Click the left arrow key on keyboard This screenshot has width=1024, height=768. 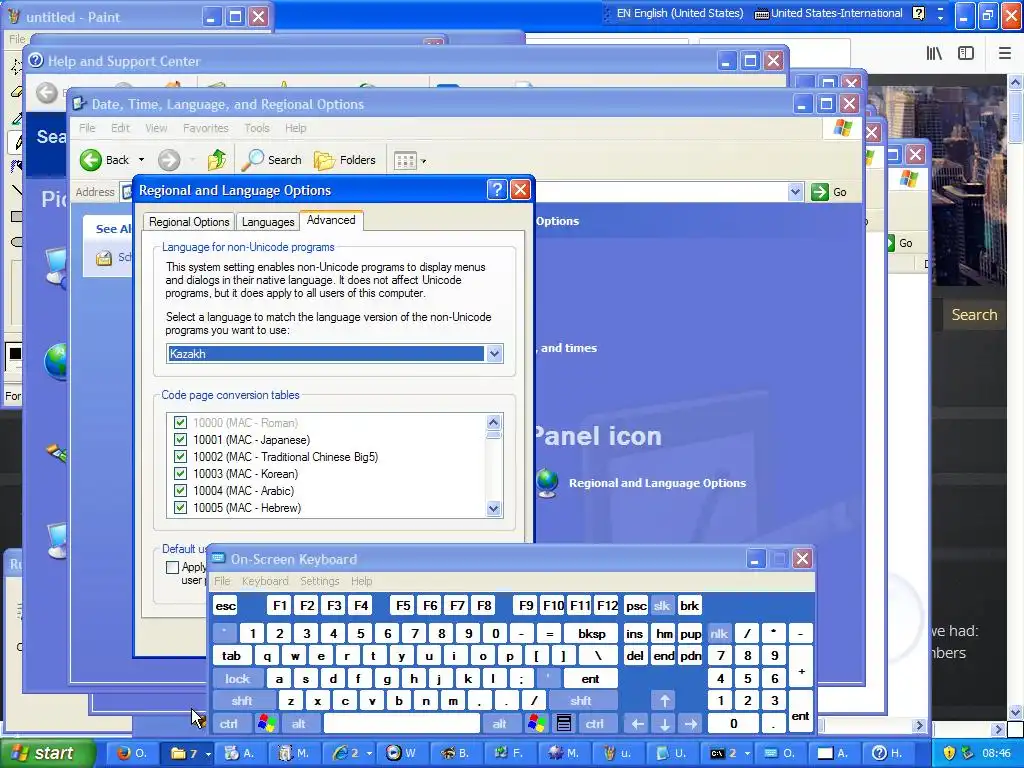pyautogui.click(x=637, y=724)
